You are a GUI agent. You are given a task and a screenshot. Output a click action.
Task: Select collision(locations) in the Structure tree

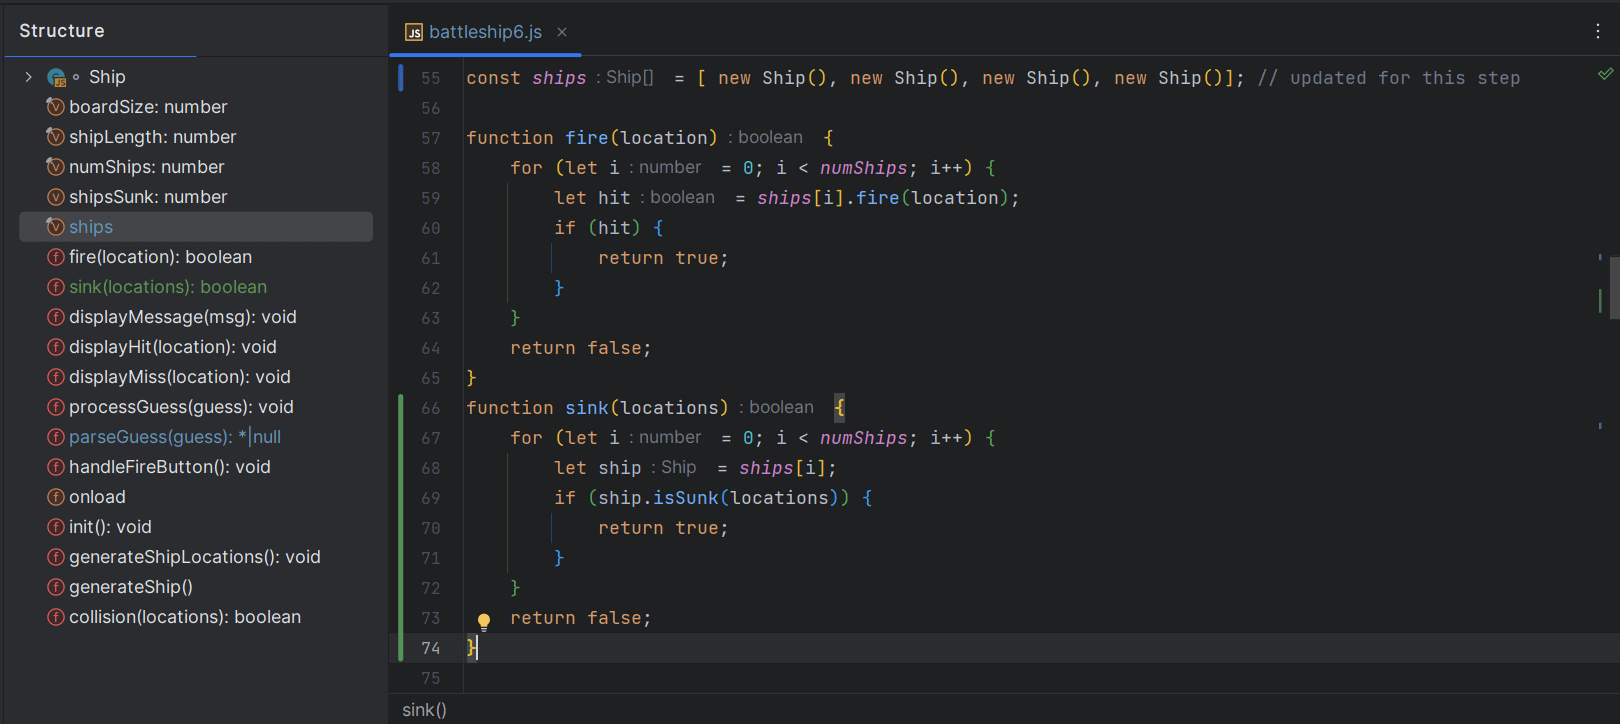[184, 617]
